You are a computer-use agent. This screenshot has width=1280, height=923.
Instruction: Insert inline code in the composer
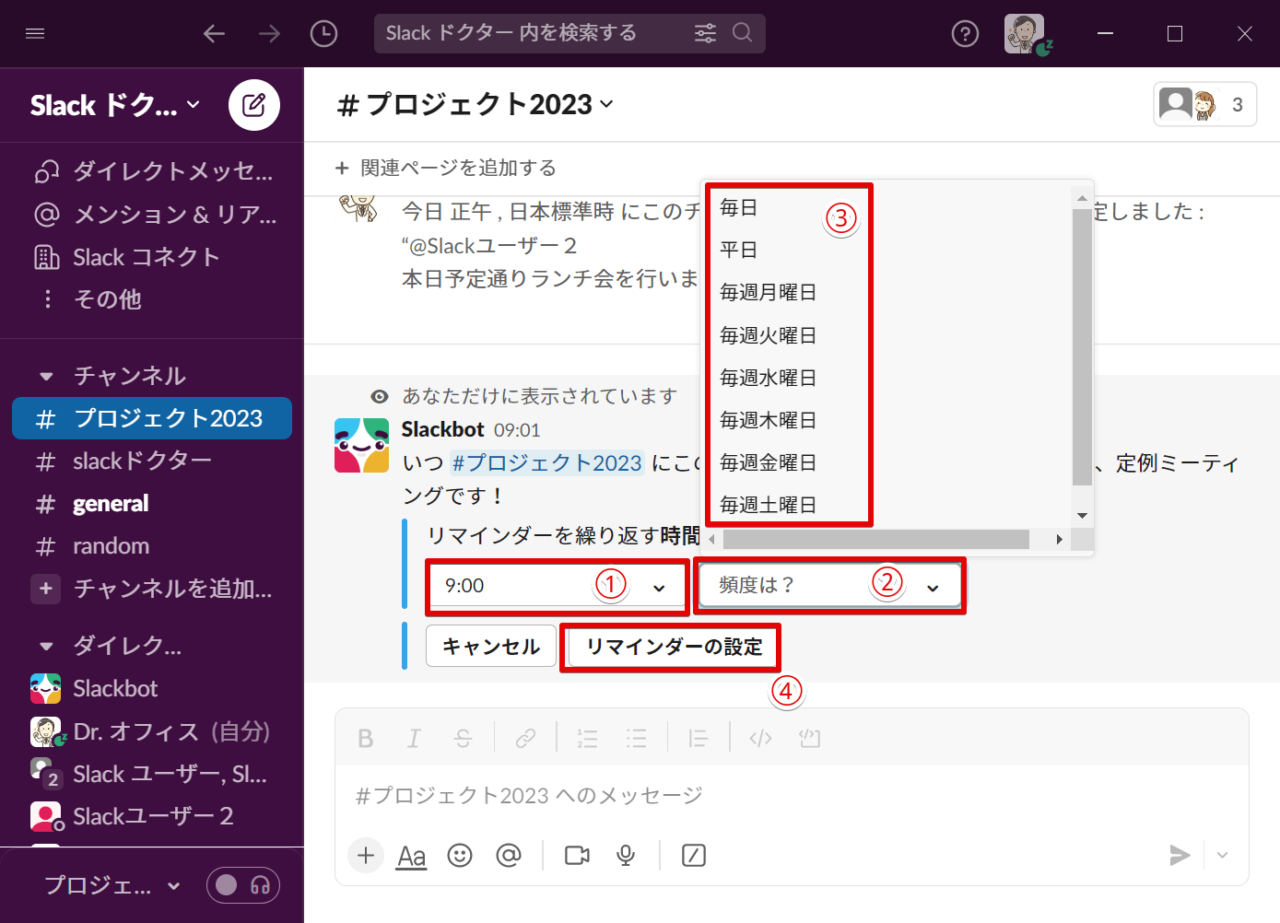761,739
